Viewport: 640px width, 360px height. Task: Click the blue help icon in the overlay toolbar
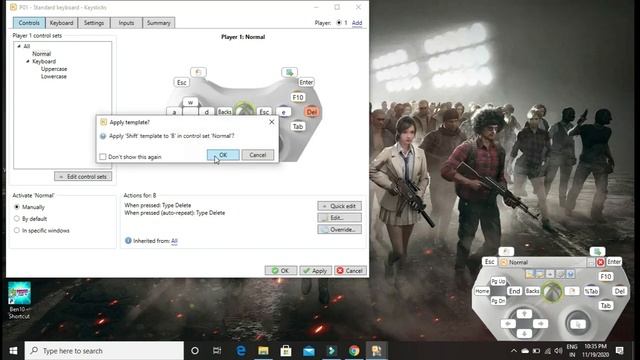tap(571, 274)
